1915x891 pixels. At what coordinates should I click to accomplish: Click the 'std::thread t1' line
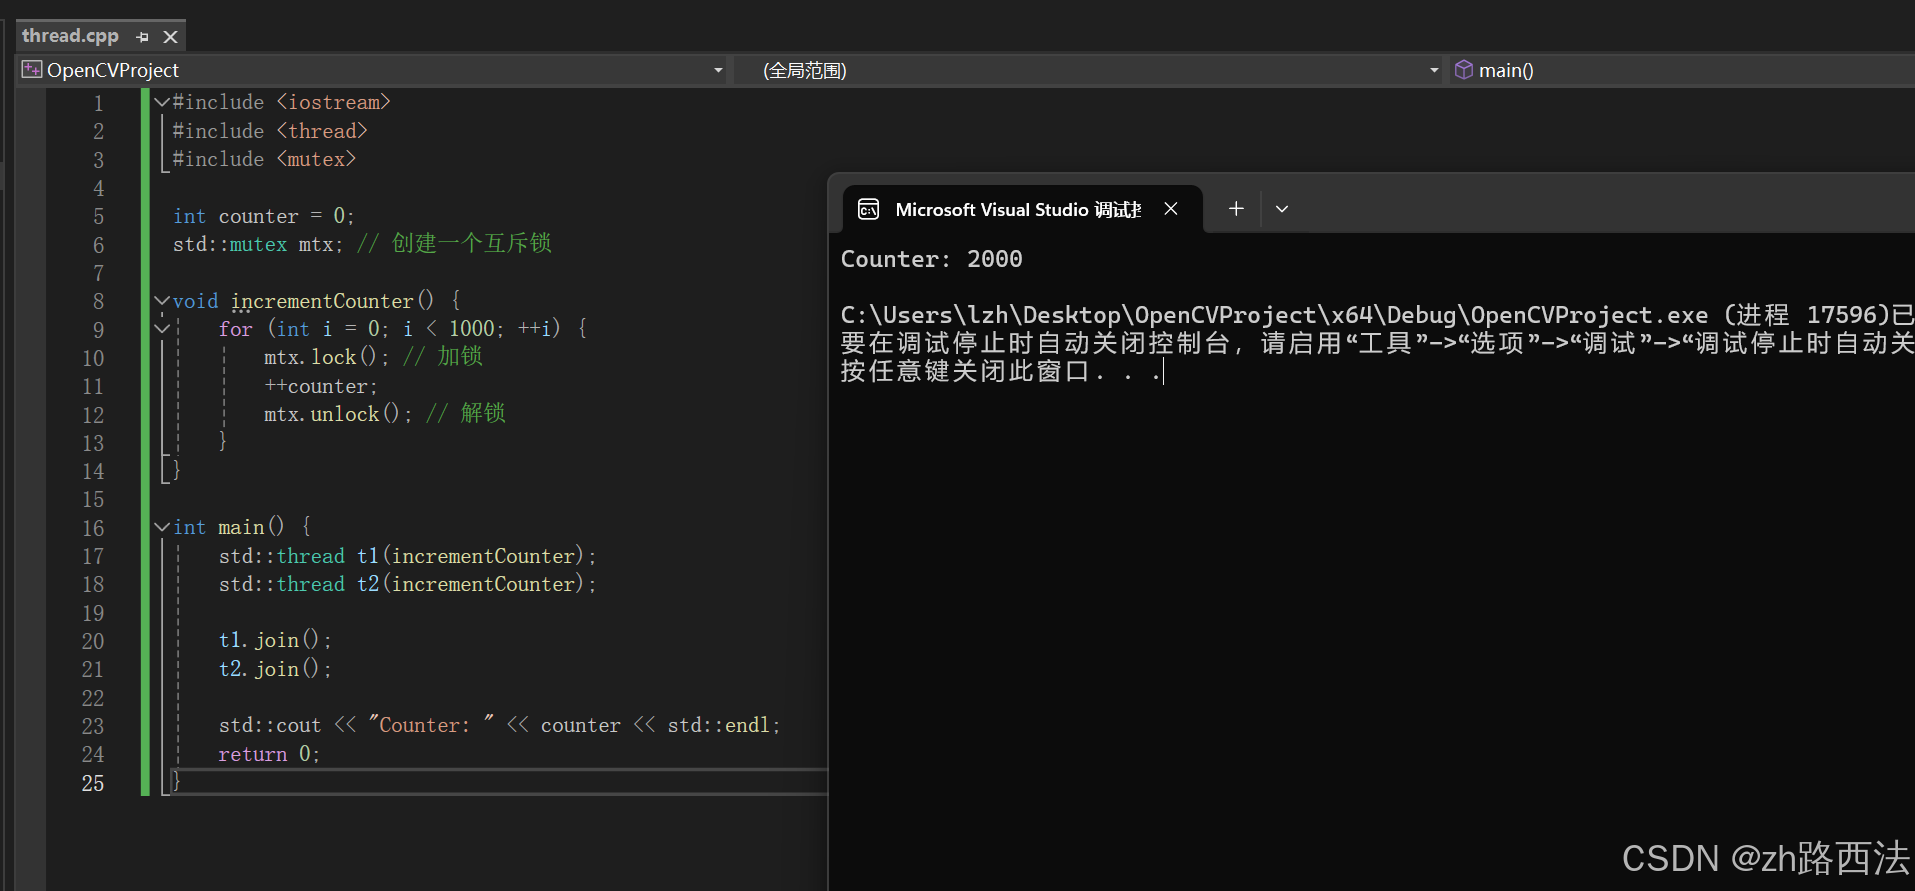click(407, 556)
